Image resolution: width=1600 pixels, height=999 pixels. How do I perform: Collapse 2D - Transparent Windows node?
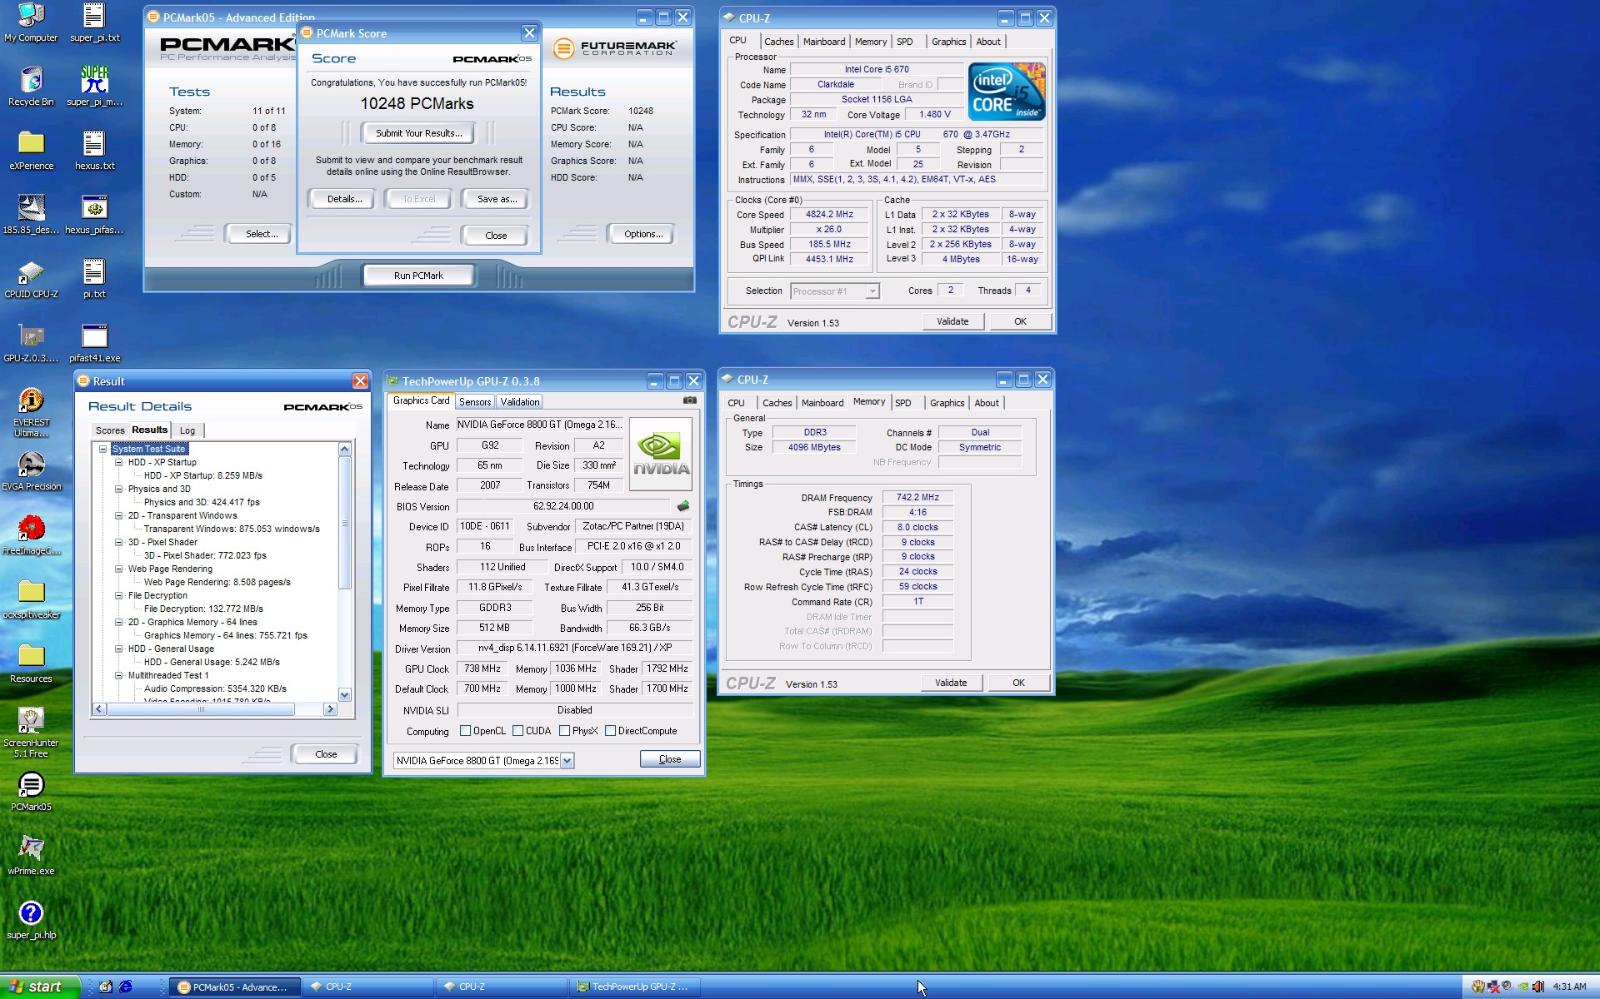(x=119, y=516)
